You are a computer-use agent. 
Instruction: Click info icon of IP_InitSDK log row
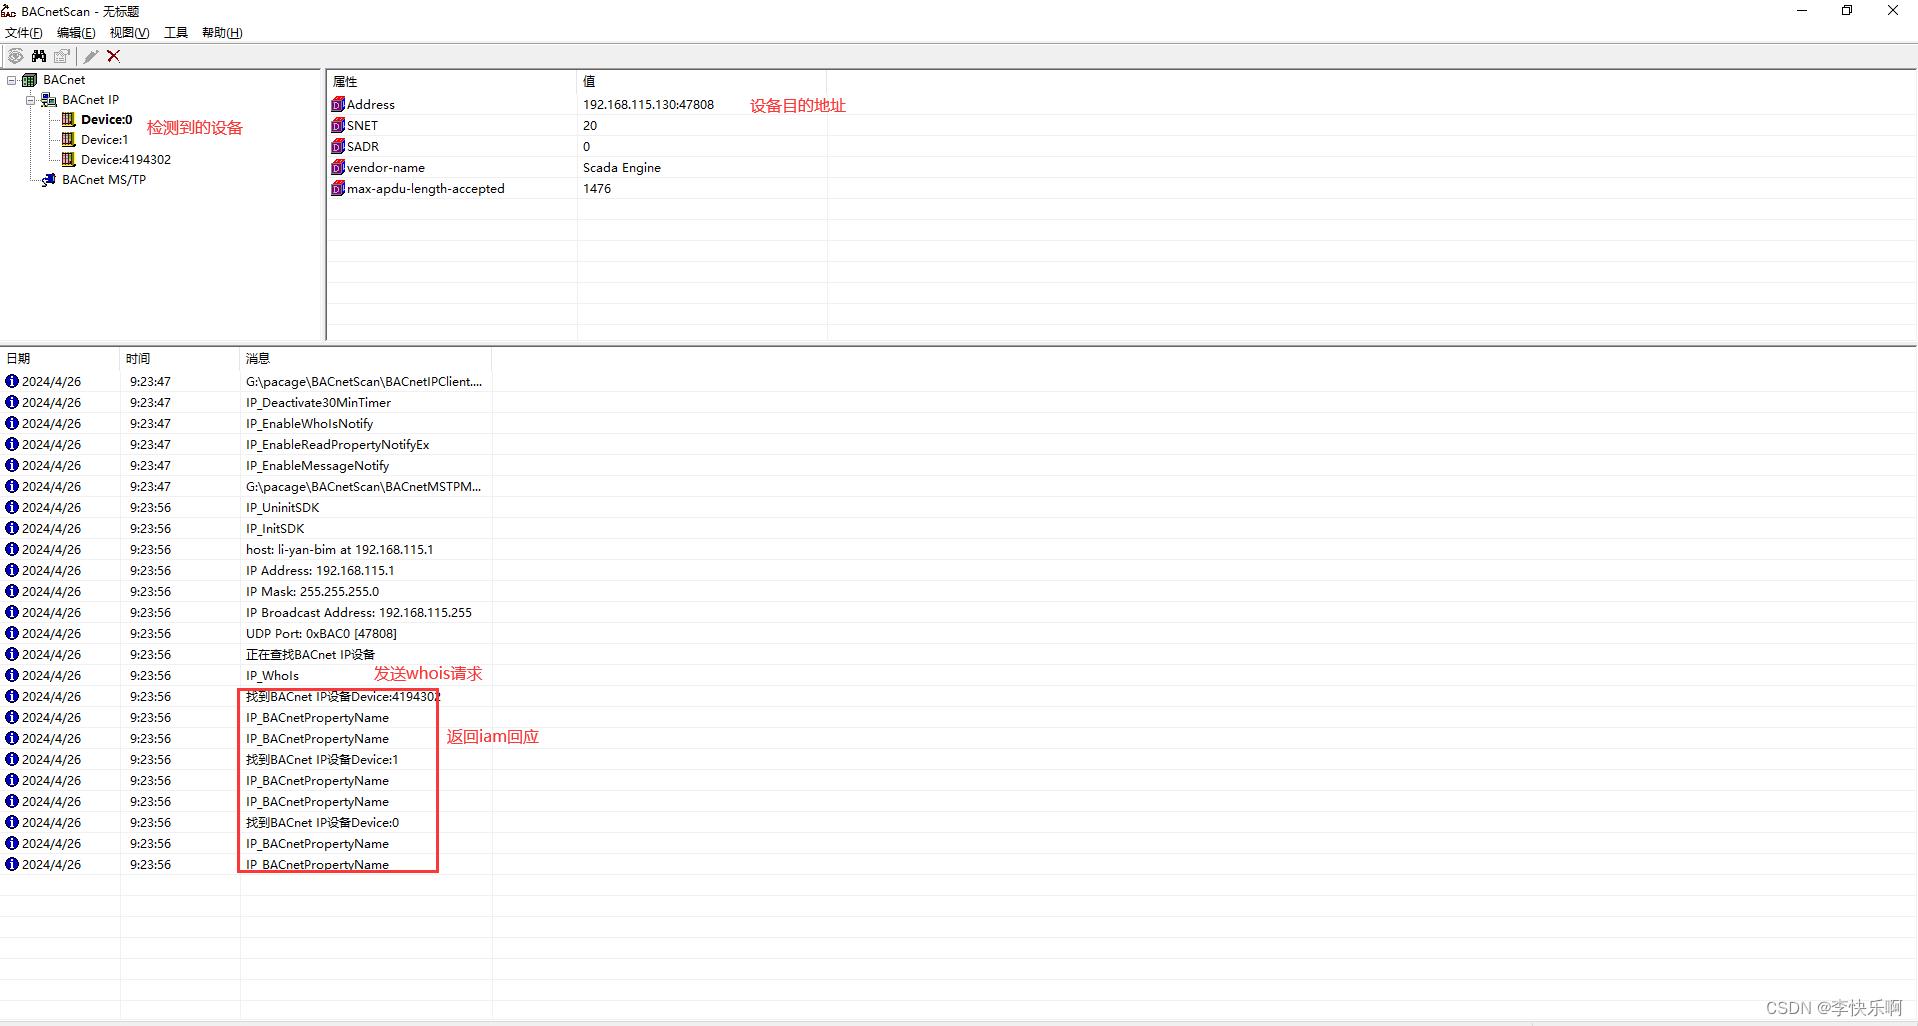coord(12,528)
